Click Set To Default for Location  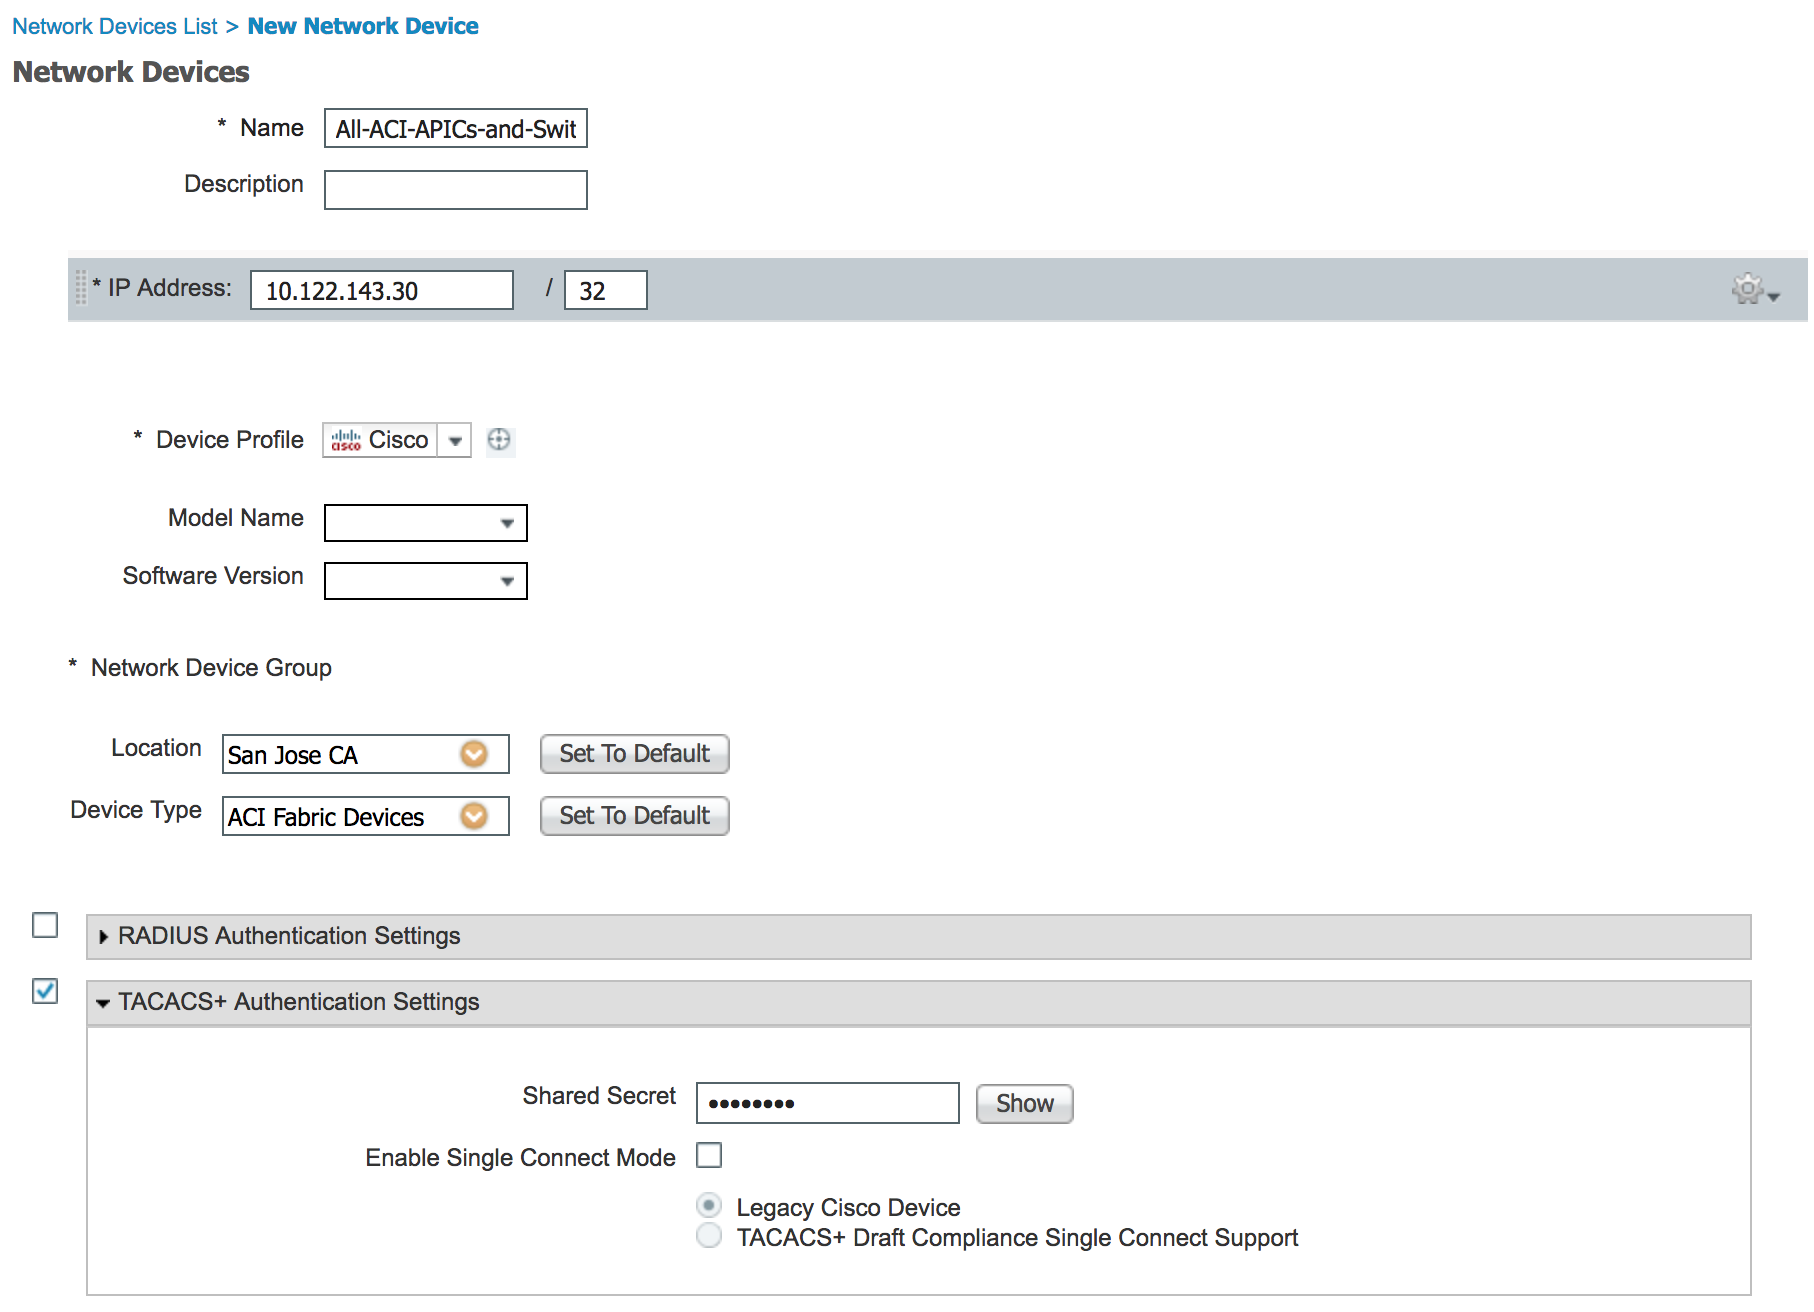click(634, 754)
